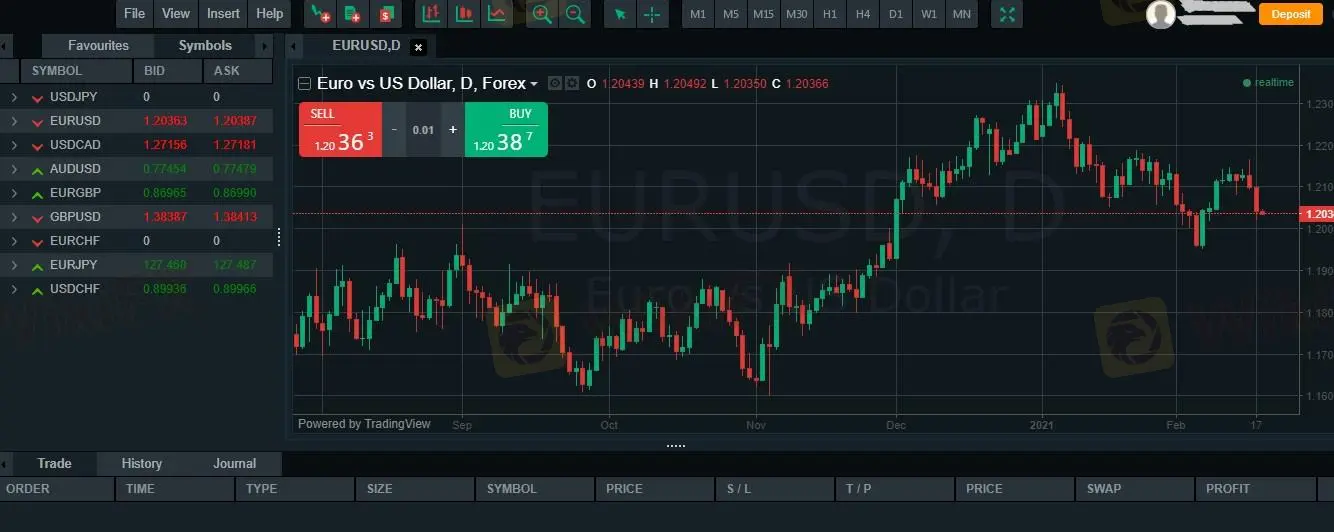Screen dimensions: 1334x532
Task: Increase lot size with plus button
Action: click(x=452, y=130)
